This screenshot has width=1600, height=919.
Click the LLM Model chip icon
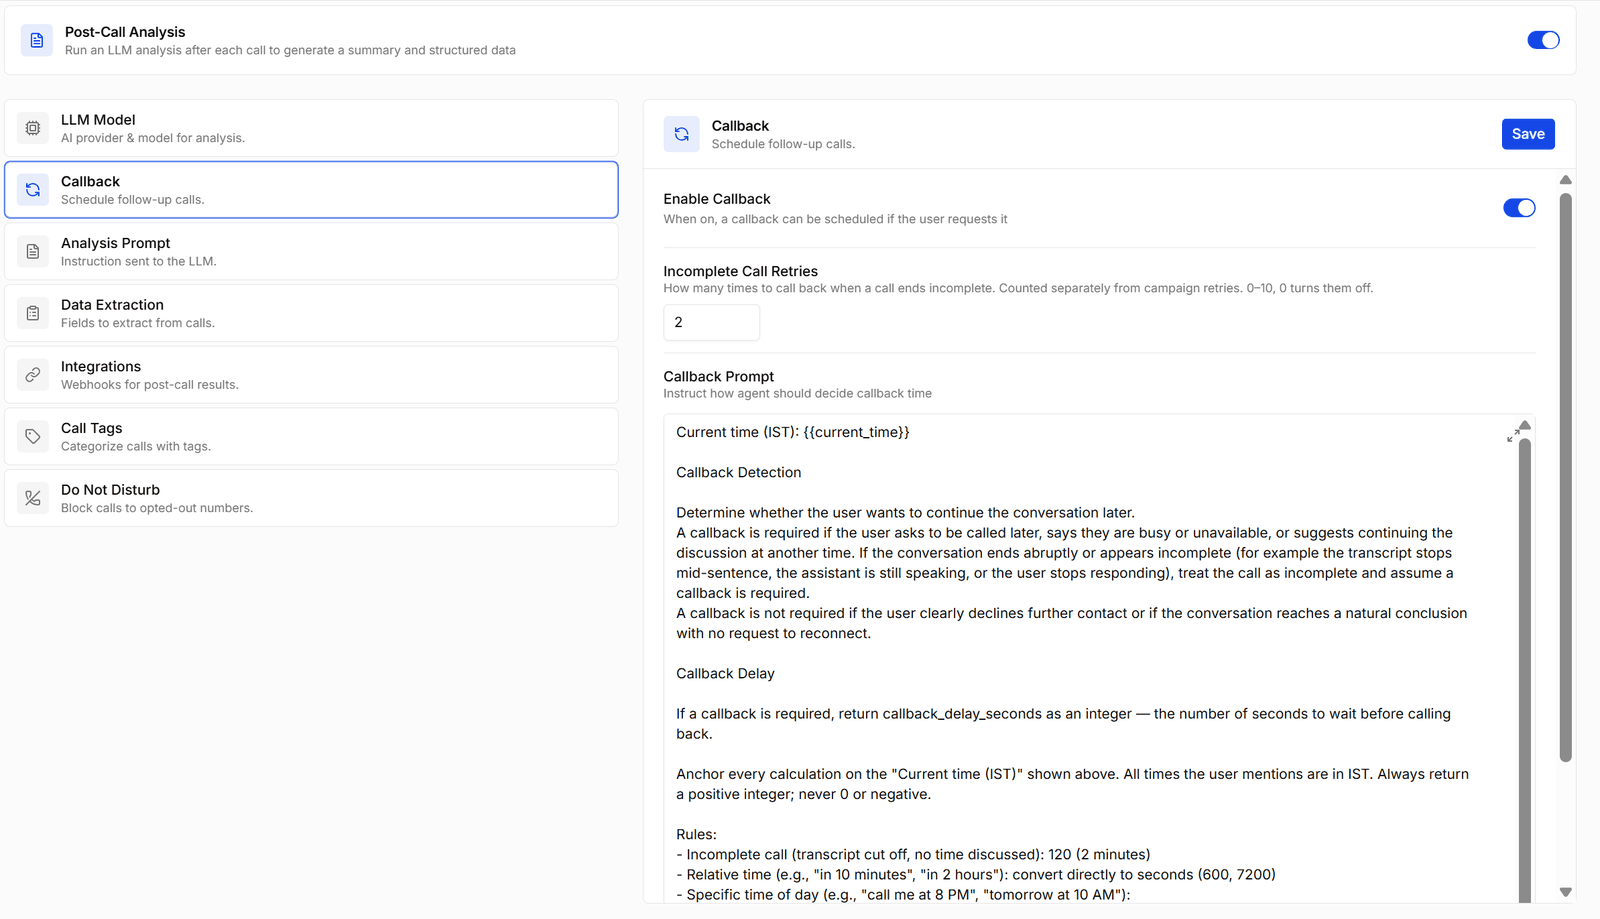[x=33, y=128]
